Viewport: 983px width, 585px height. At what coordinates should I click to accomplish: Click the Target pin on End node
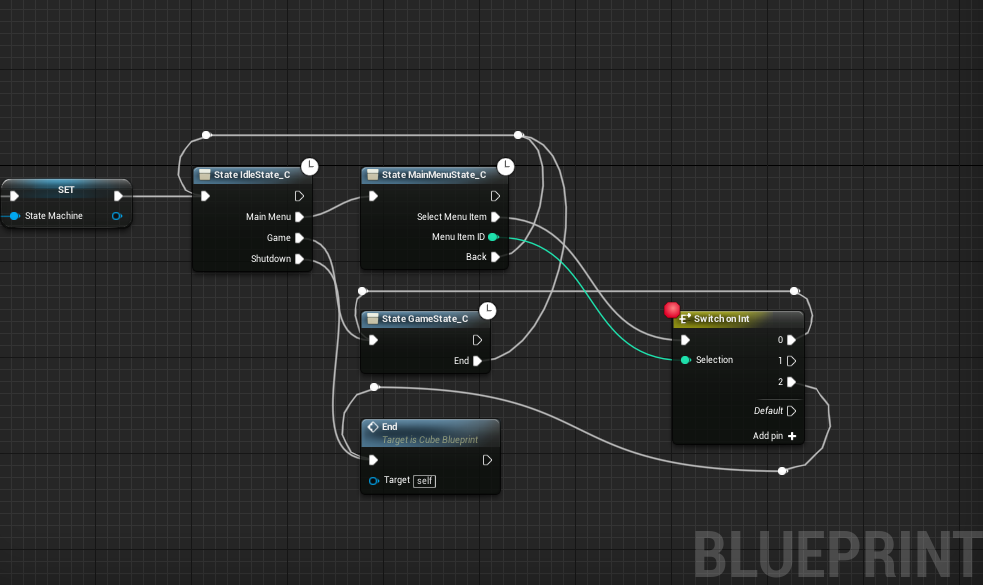(x=374, y=481)
